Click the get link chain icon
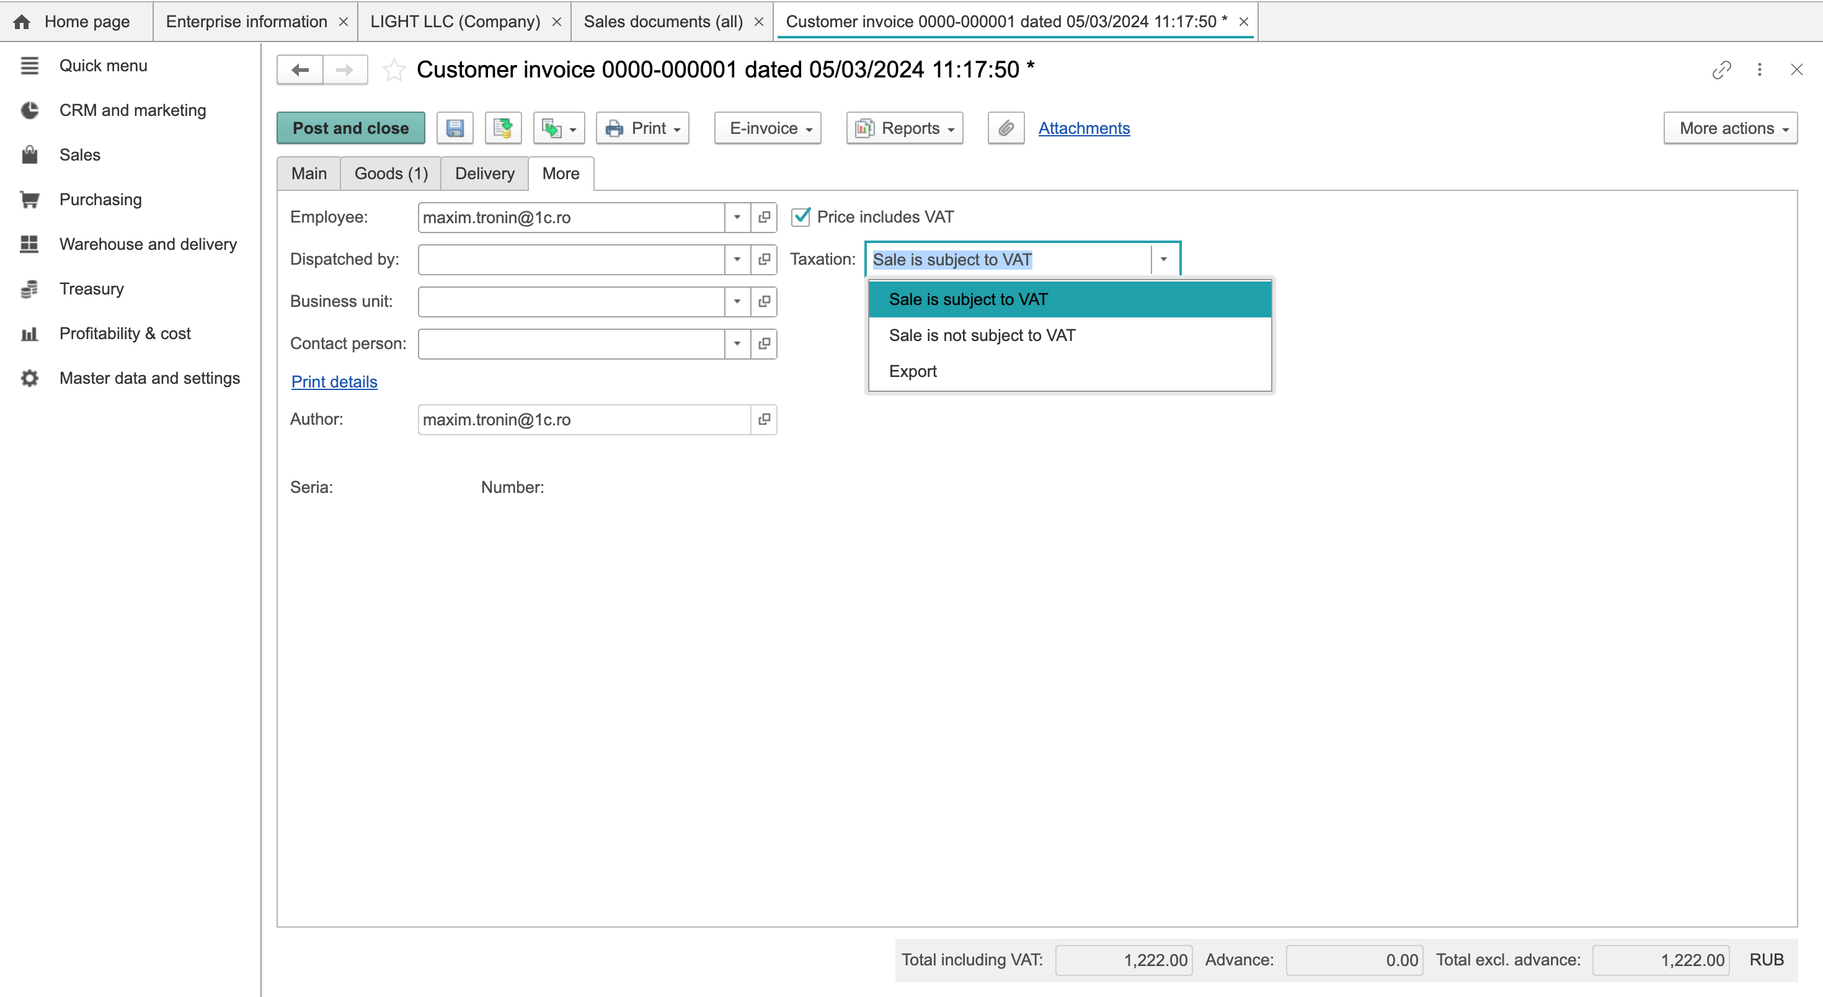The width and height of the screenshot is (1823, 997). pyautogui.click(x=1721, y=70)
